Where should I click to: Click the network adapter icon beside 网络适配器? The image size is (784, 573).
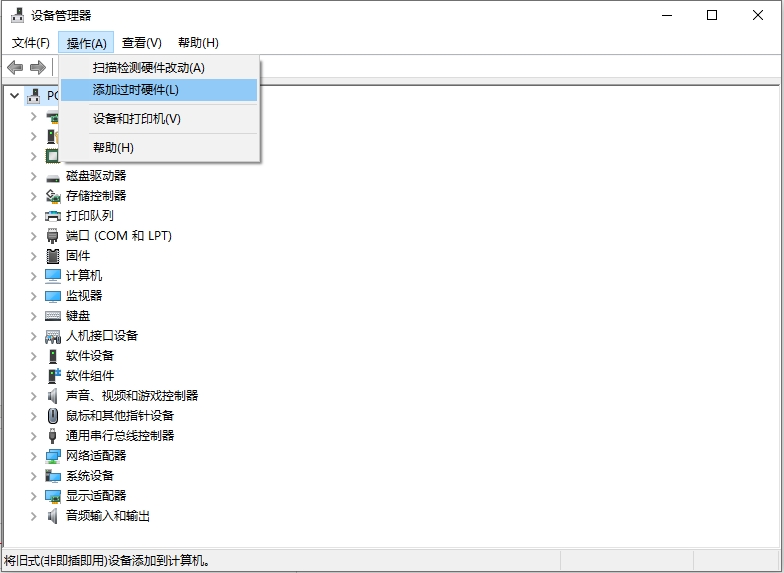click(x=53, y=456)
